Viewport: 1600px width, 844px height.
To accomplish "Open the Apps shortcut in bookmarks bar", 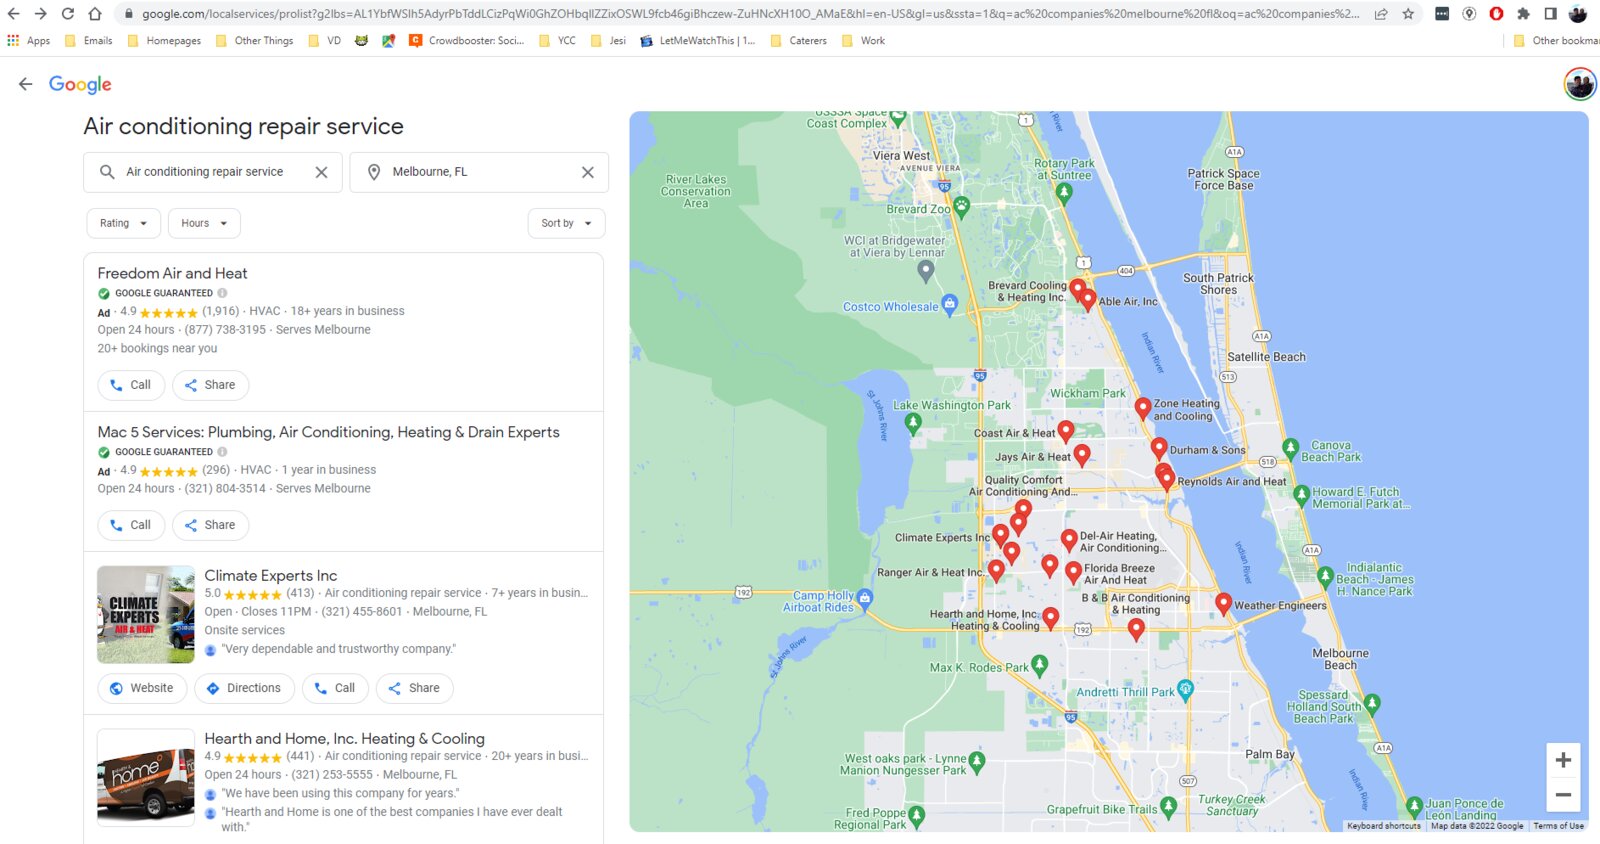I will (28, 41).
